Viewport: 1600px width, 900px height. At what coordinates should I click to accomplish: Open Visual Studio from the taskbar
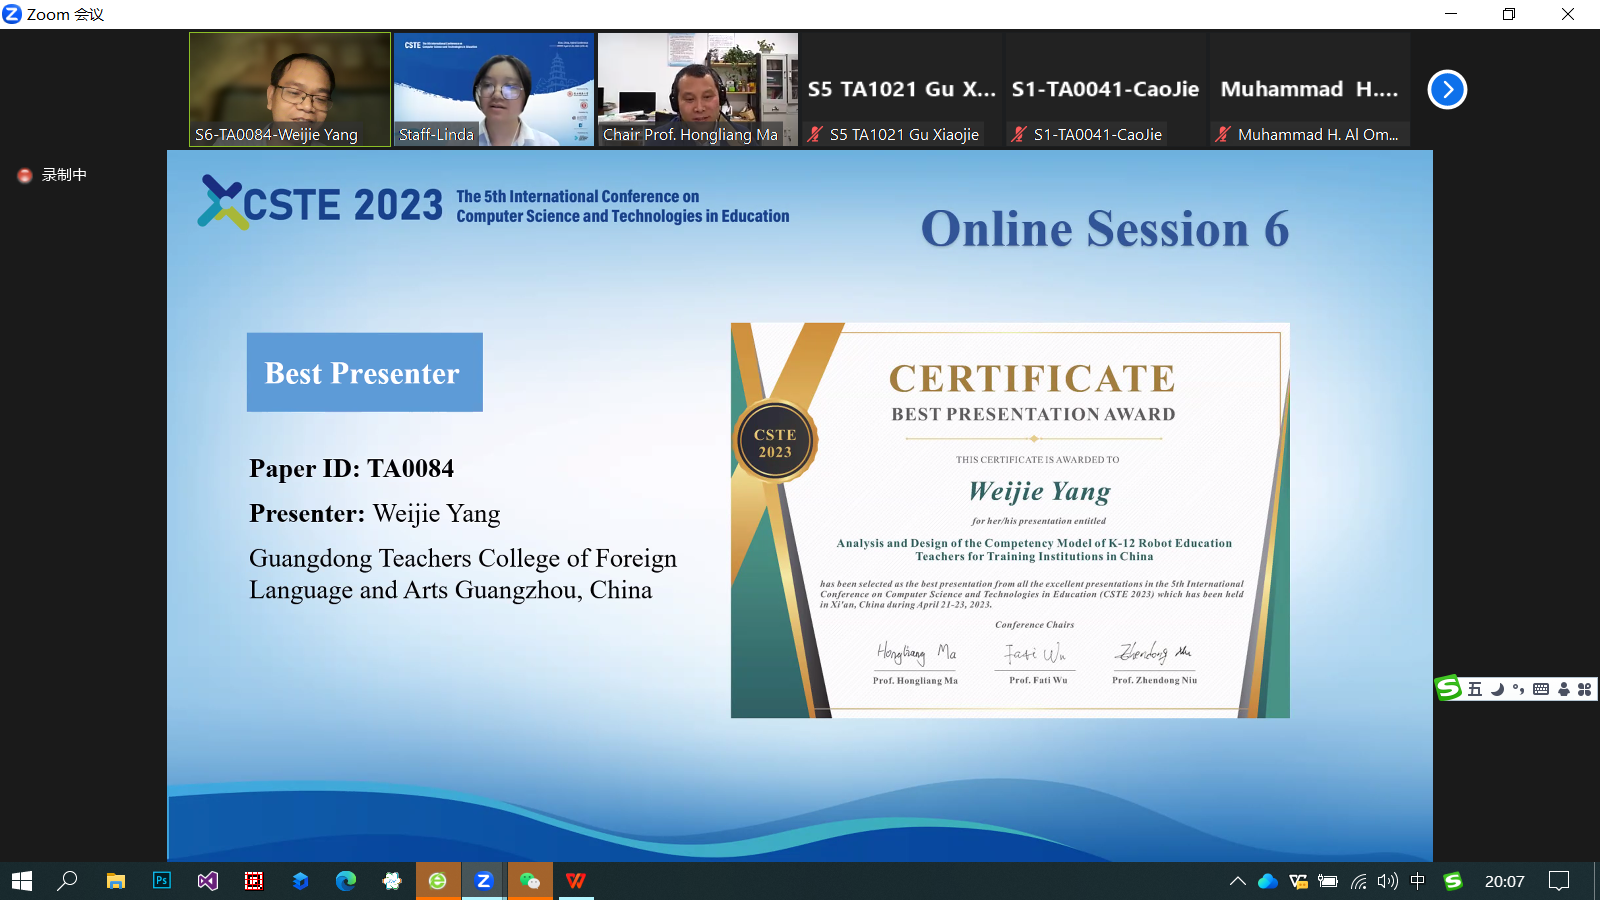[208, 881]
